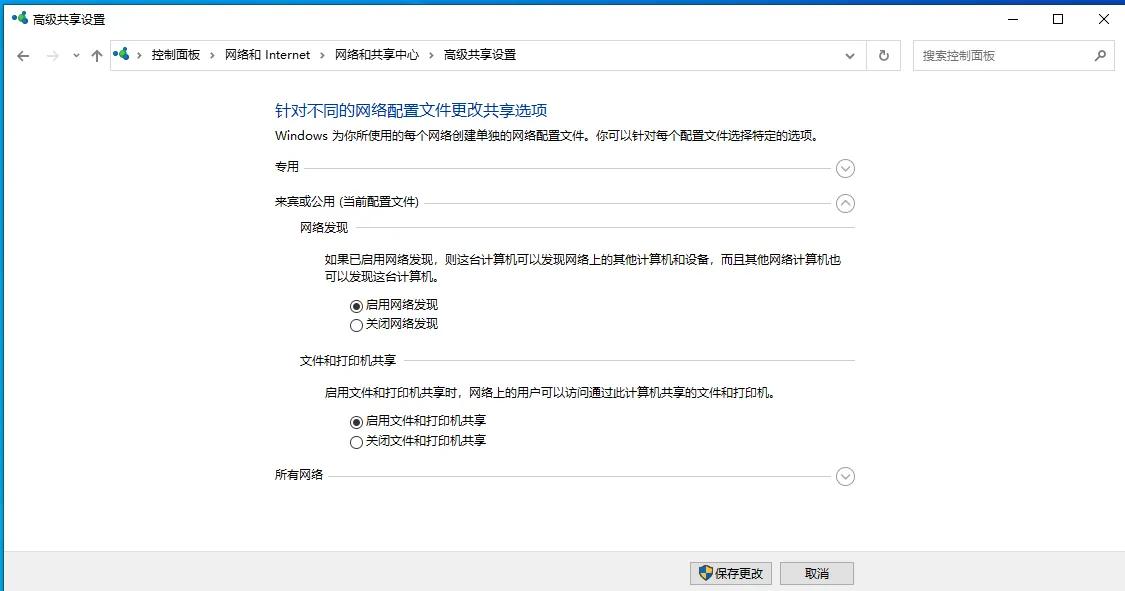Viewport: 1125px width, 591px height.
Task: Click the 取消 button
Action: [x=816, y=572]
